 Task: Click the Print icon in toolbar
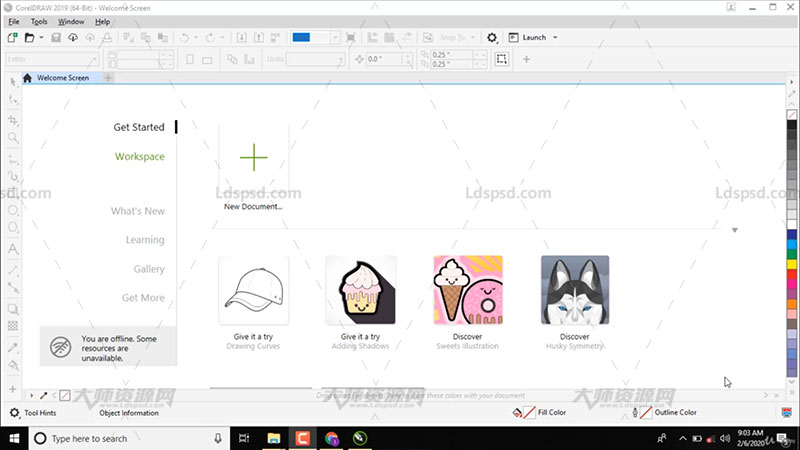click(107, 37)
